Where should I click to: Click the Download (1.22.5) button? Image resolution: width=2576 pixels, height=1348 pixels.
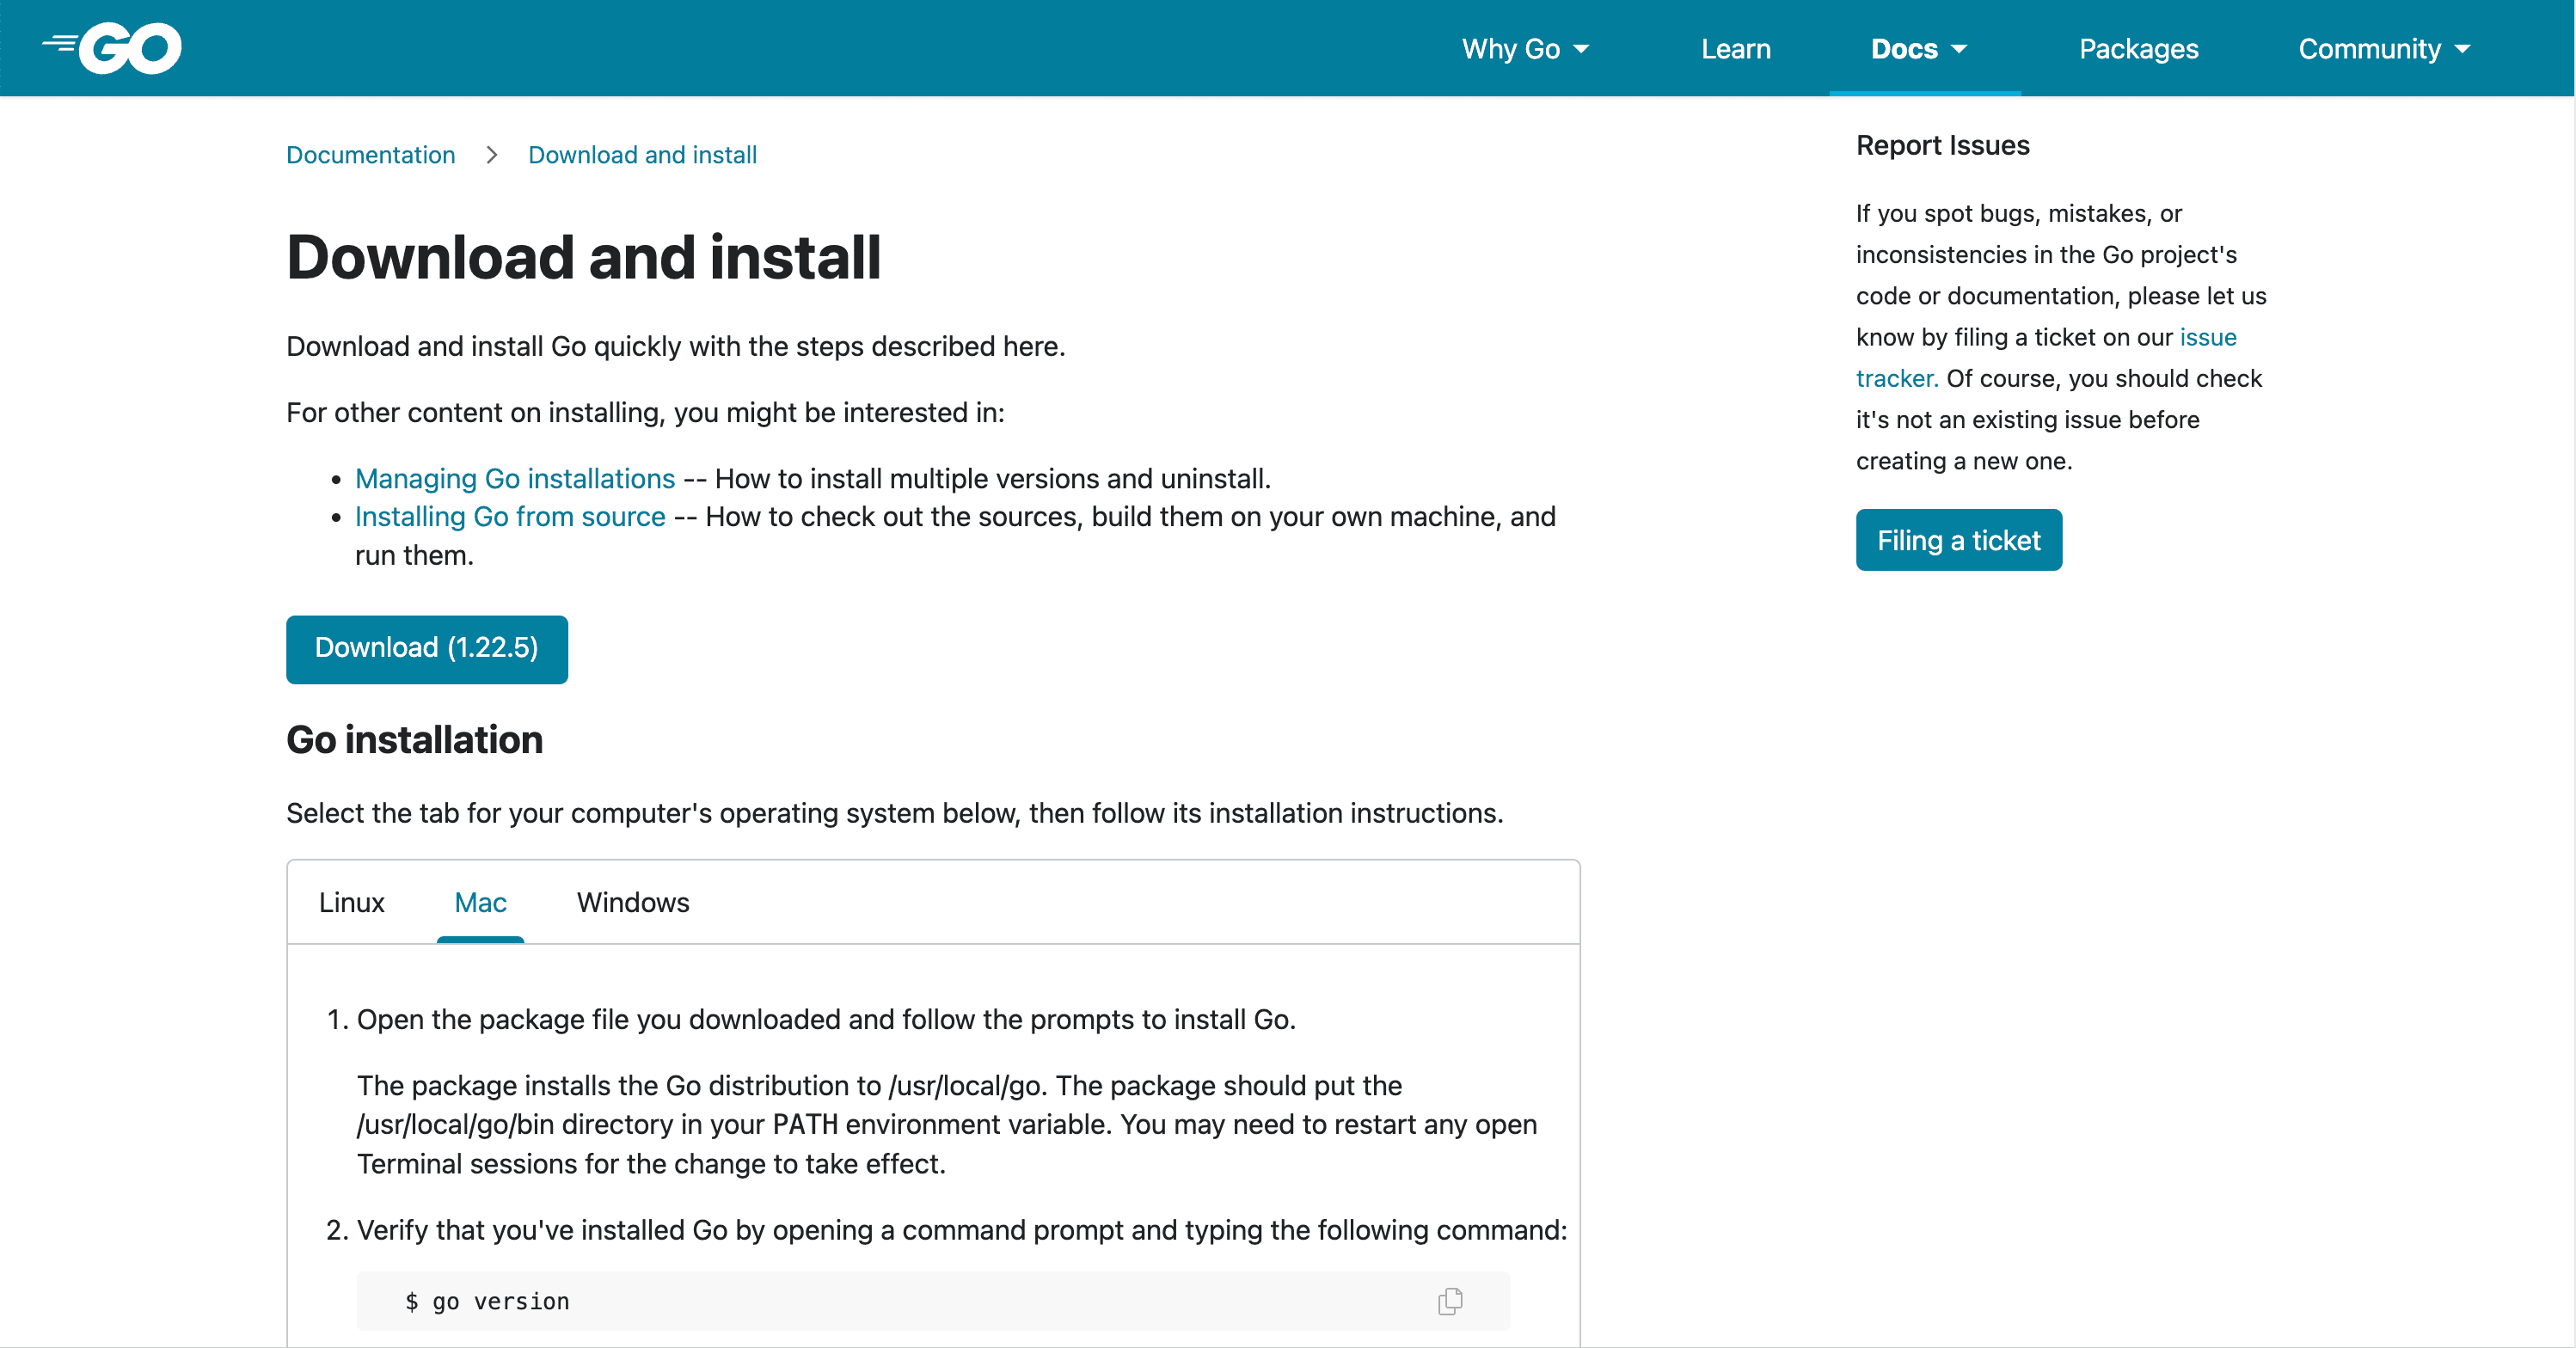[427, 648]
